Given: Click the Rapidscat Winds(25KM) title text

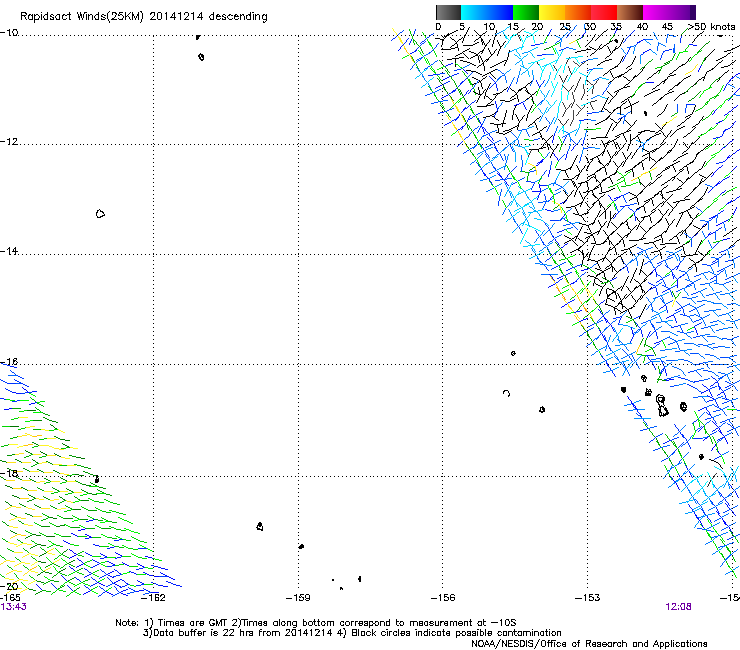Looking at the screenshot, I should [143, 17].
